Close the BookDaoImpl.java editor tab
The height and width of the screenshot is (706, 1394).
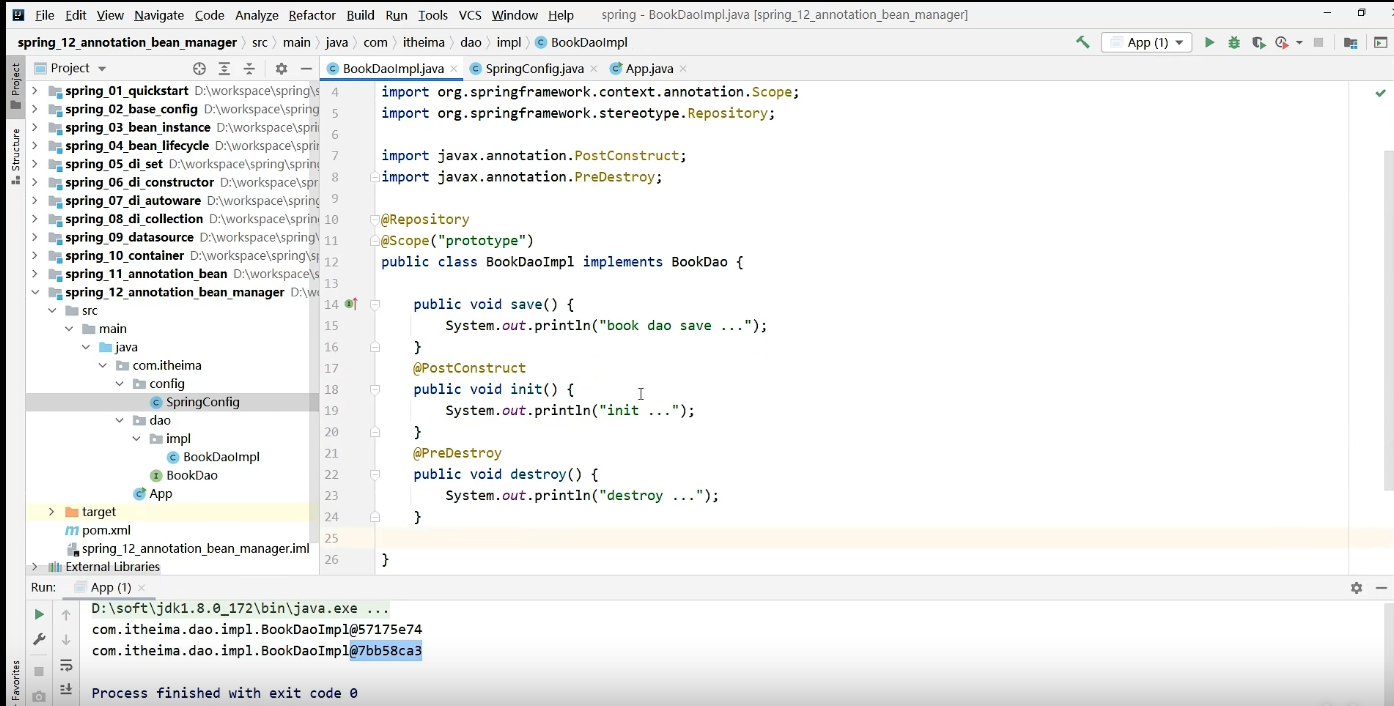pyautogui.click(x=454, y=69)
